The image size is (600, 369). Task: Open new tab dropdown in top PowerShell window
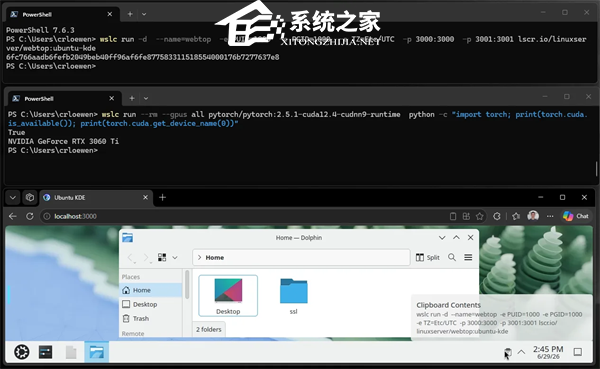tap(144, 14)
